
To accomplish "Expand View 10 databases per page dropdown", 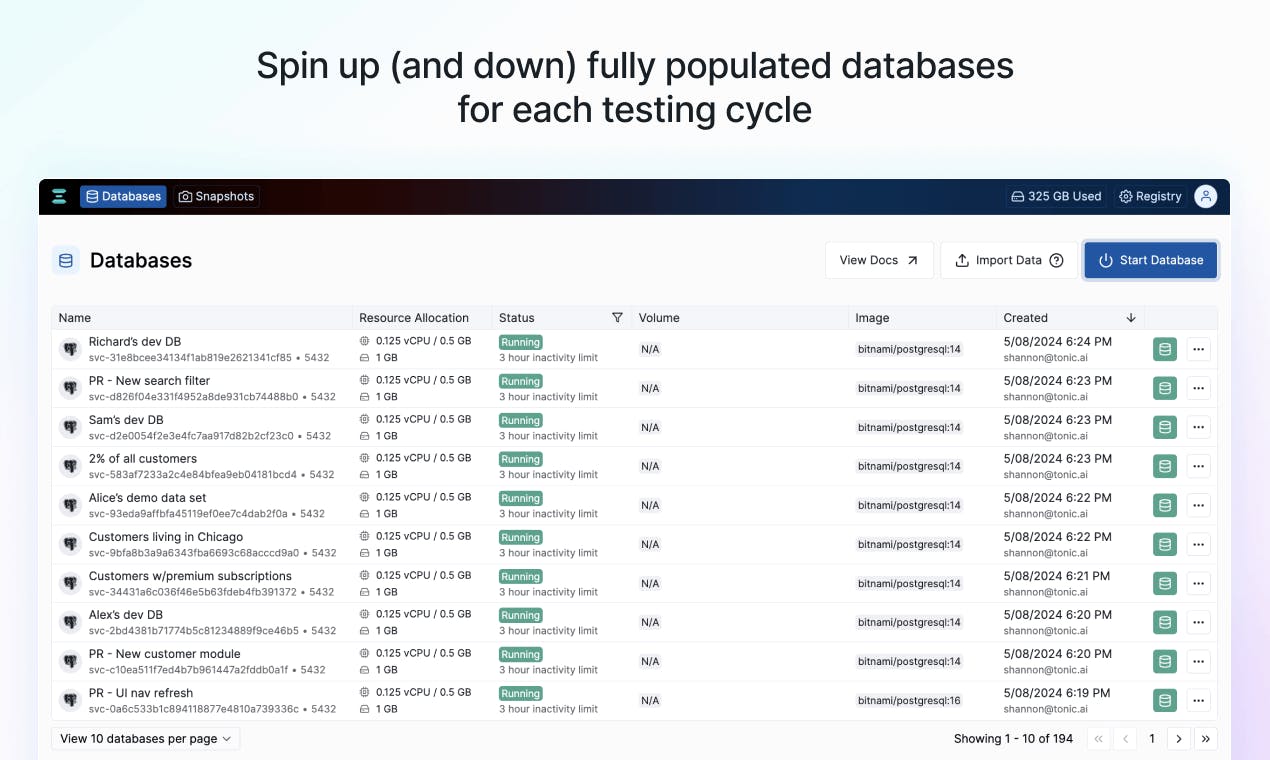I will pos(146,739).
